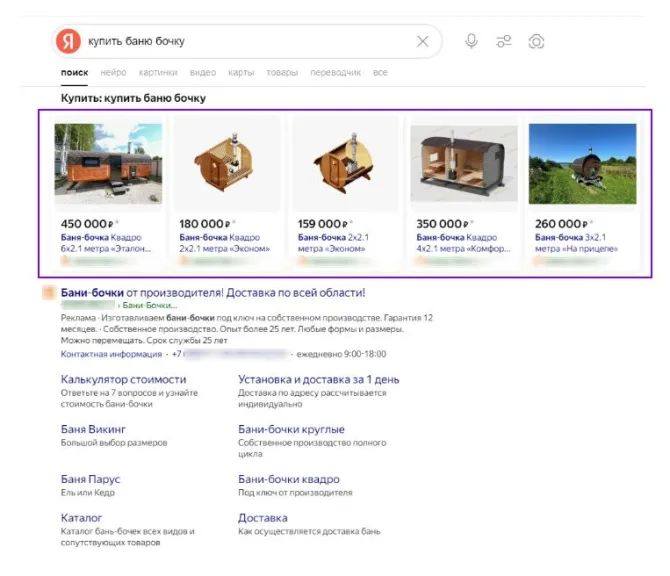
Task: Open the 'все' tab
Action: (x=380, y=73)
